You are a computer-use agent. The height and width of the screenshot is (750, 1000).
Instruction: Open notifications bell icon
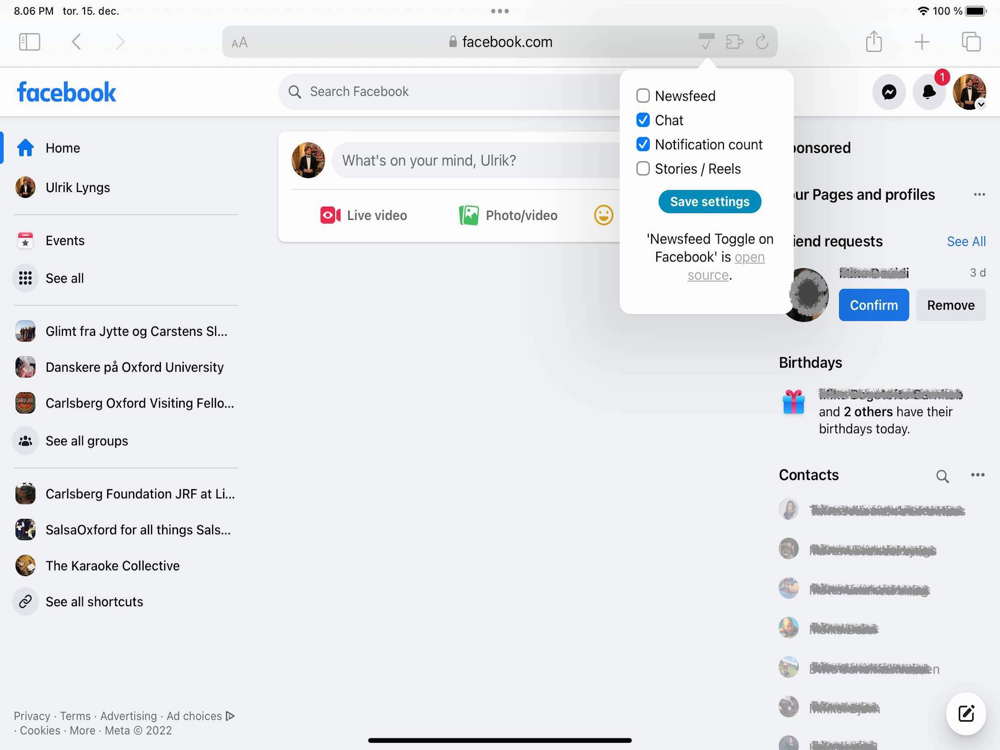pyautogui.click(x=929, y=92)
